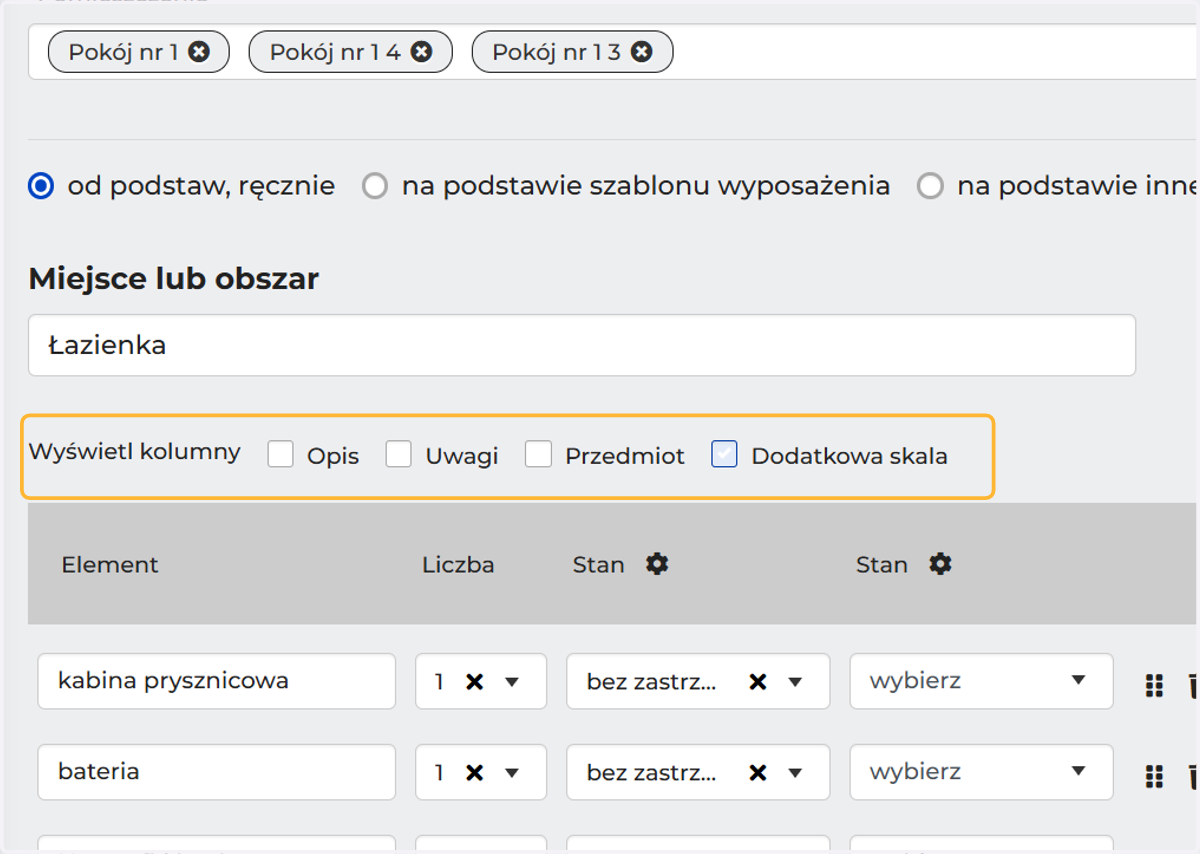Open quantity dropdown for kabina prysznicowa
Viewport: 1200px width, 854px height.
click(x=512, y=681)
